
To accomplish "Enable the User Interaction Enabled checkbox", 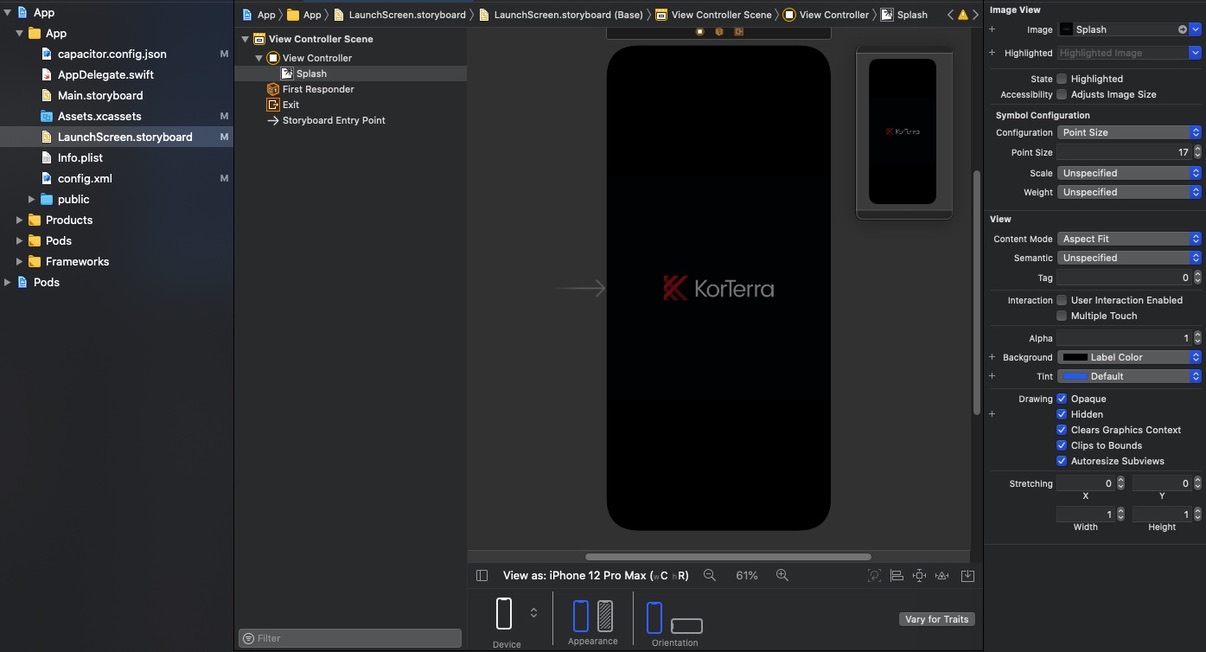I will click(1062, 300).
